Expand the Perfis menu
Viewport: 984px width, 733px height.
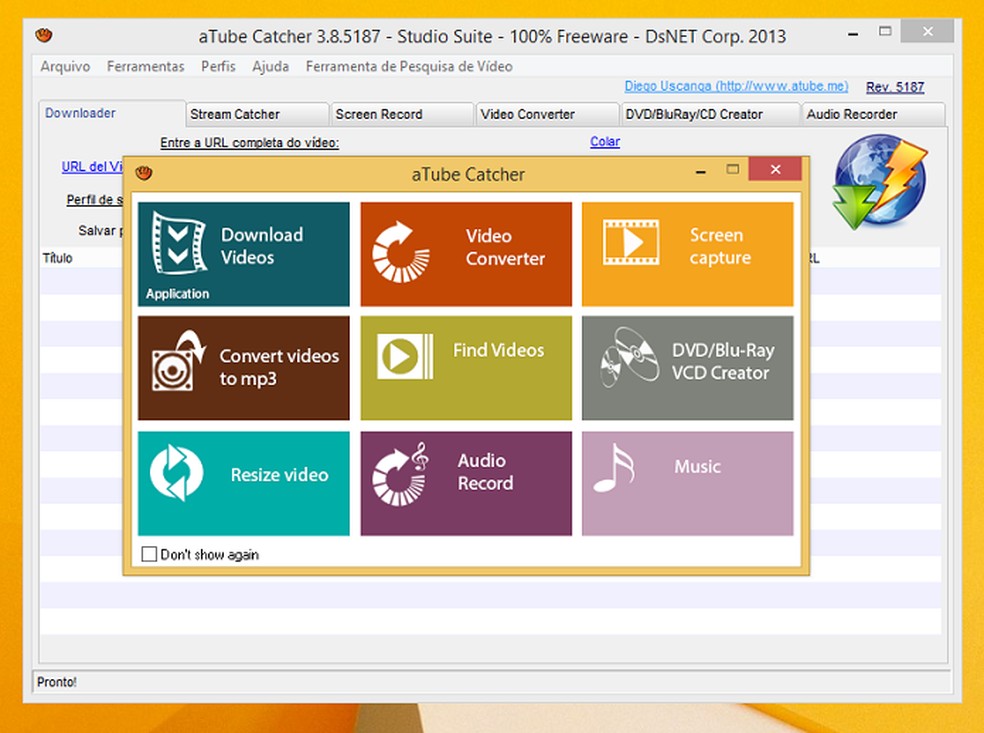click(218, 67)
